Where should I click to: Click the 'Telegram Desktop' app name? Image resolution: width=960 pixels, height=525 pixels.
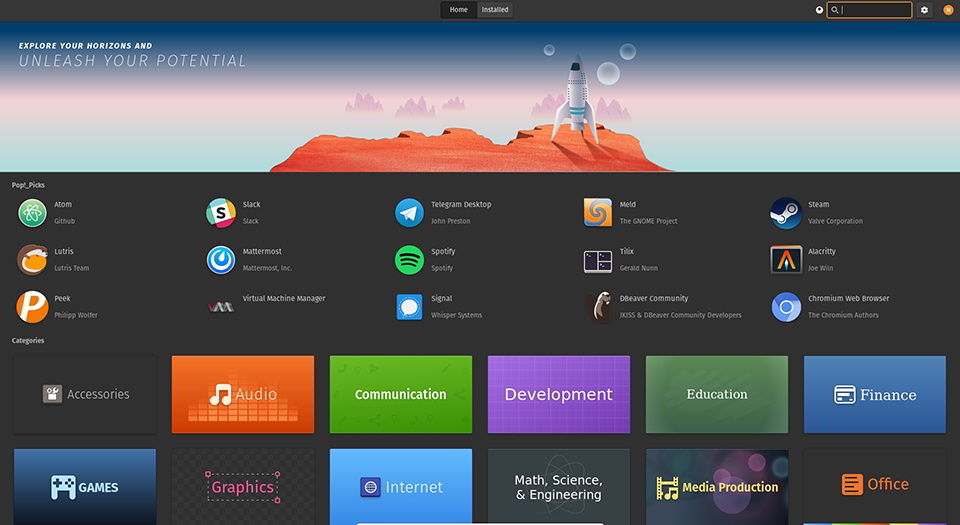(x=461, y=204)
